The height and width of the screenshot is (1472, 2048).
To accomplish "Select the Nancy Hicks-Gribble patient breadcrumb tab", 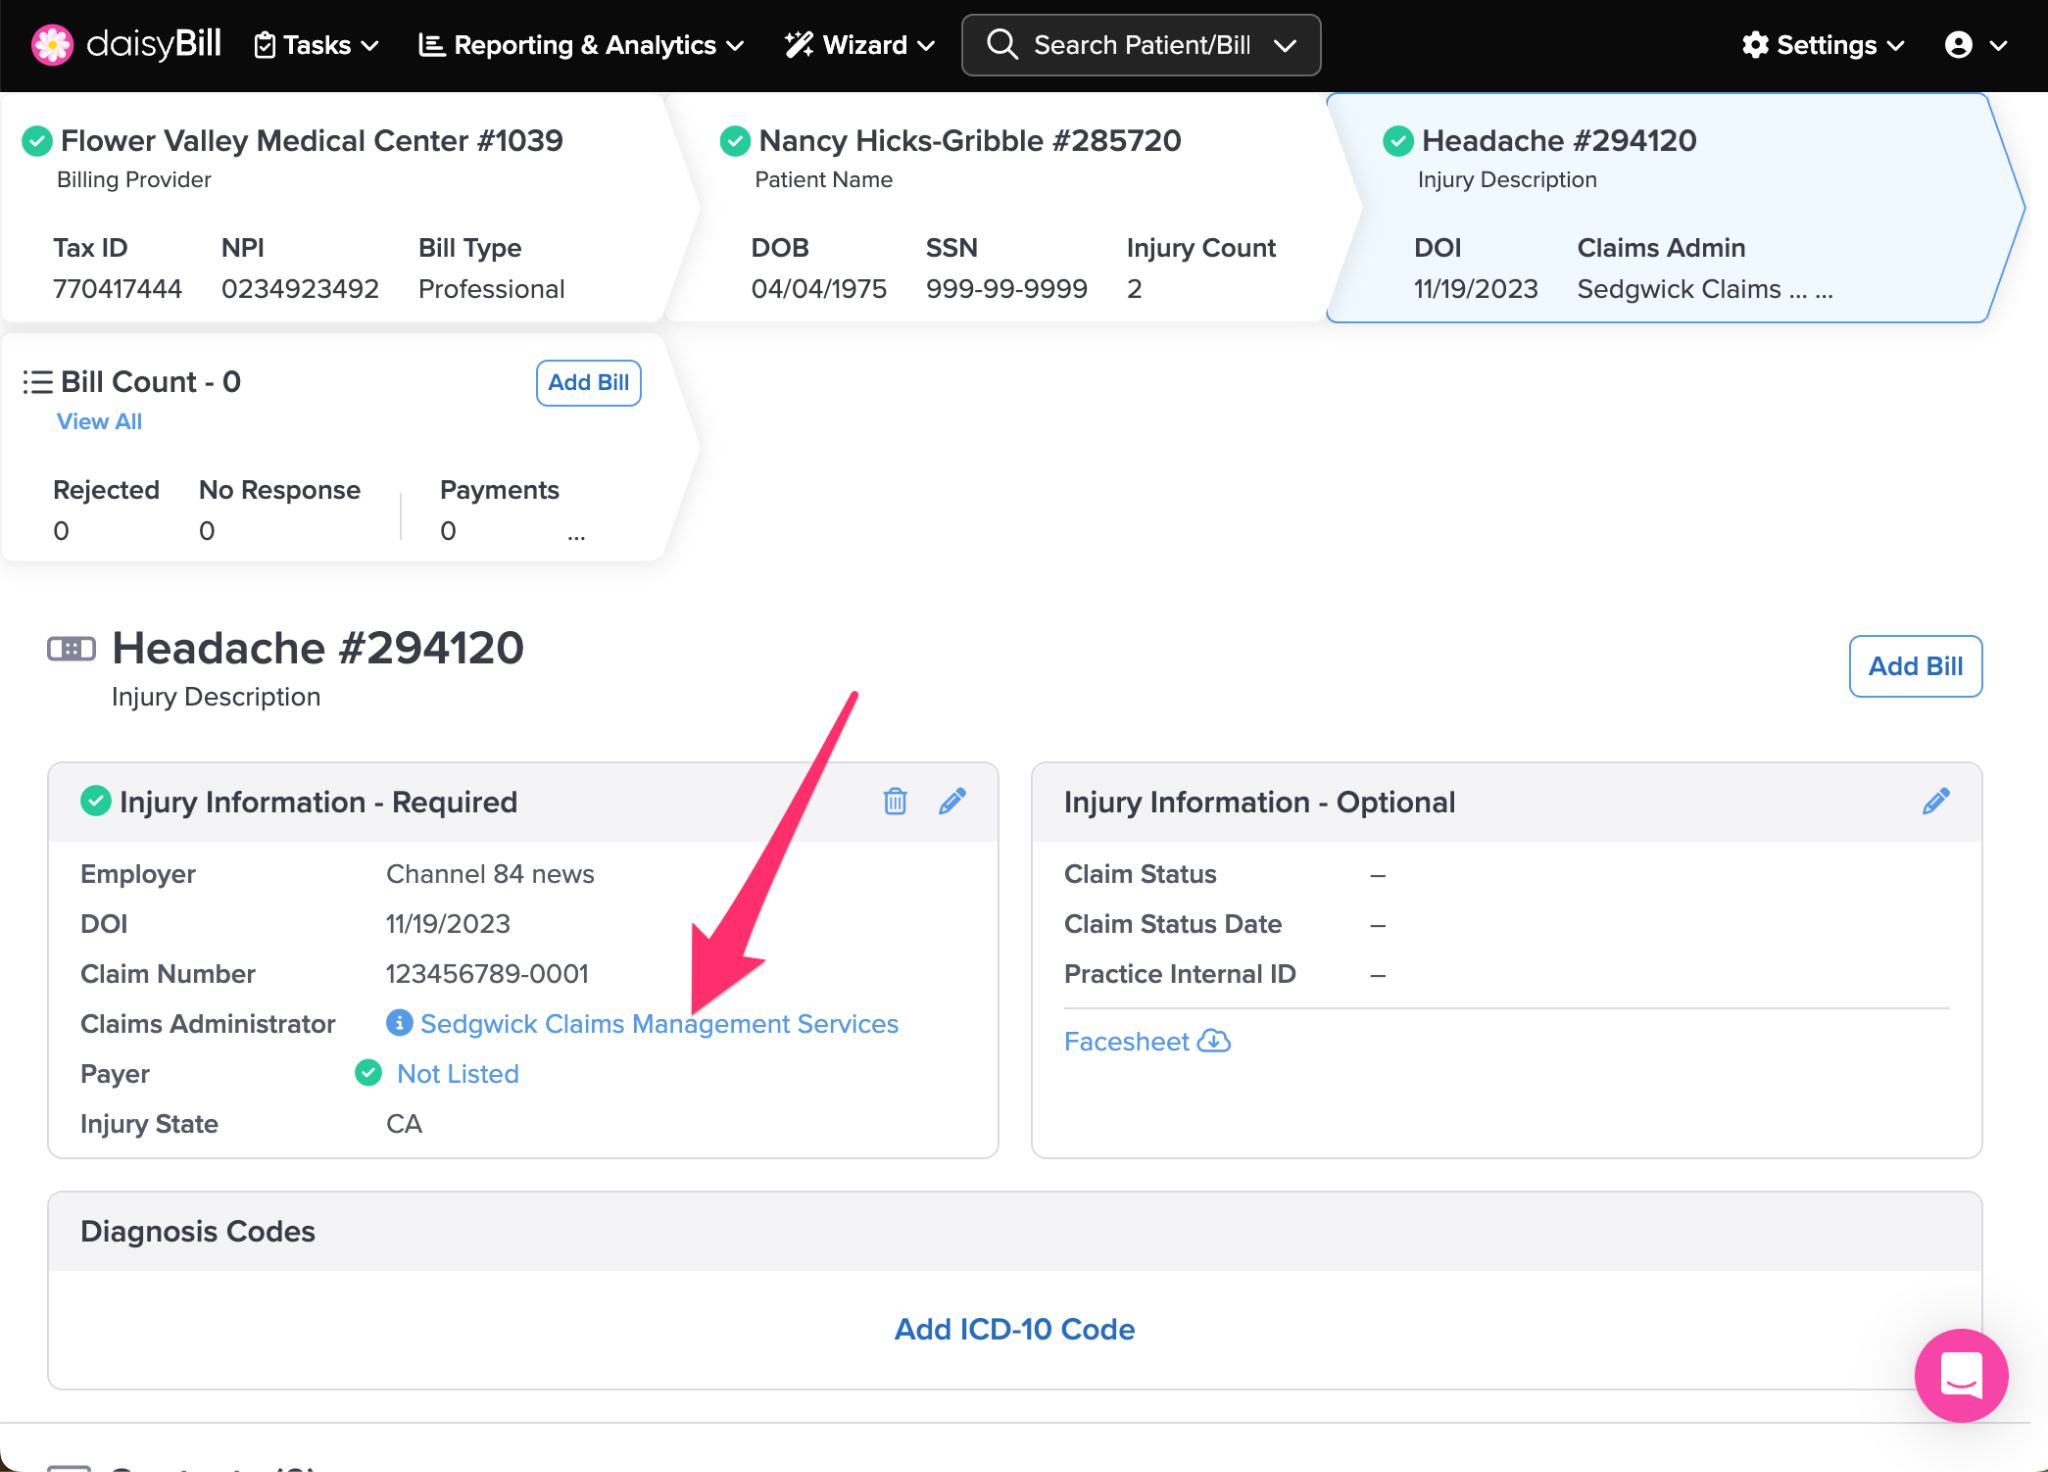I will click(x=969, y=141).
